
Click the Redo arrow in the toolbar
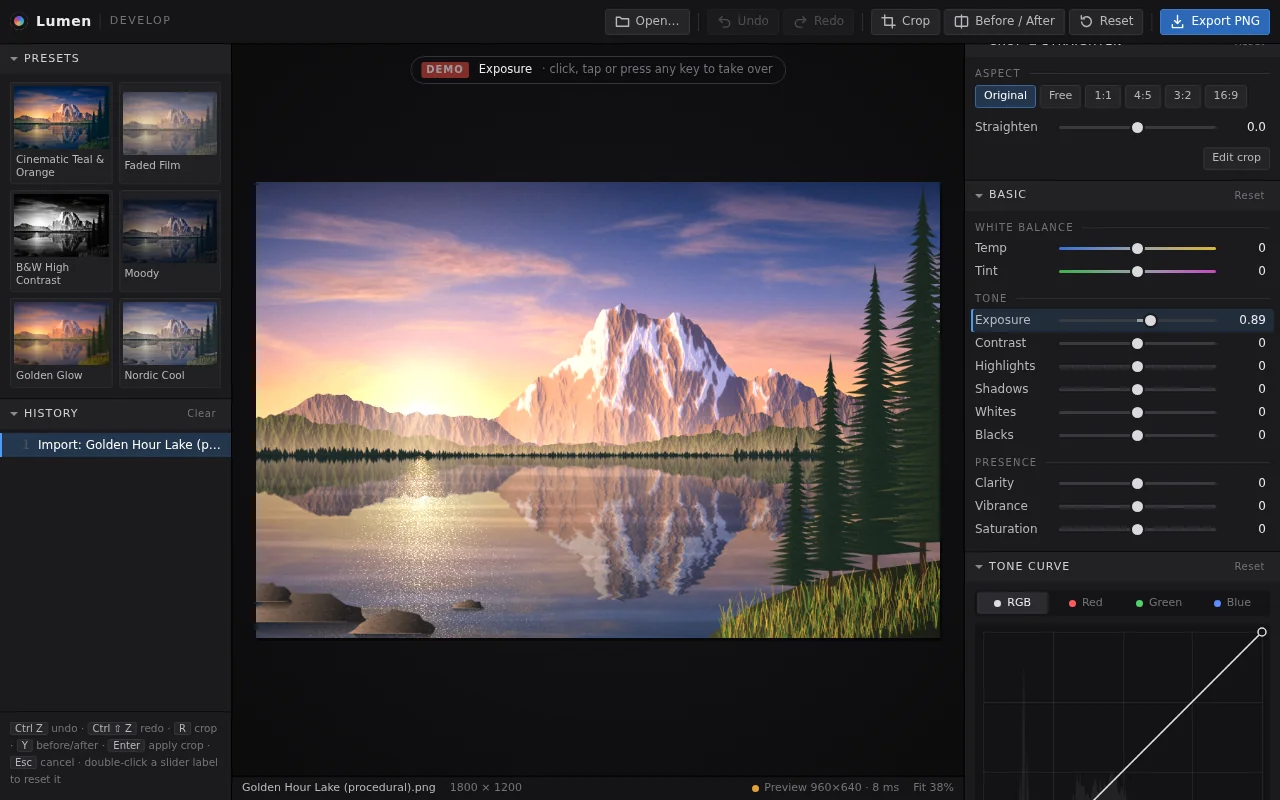coord(819,21)
